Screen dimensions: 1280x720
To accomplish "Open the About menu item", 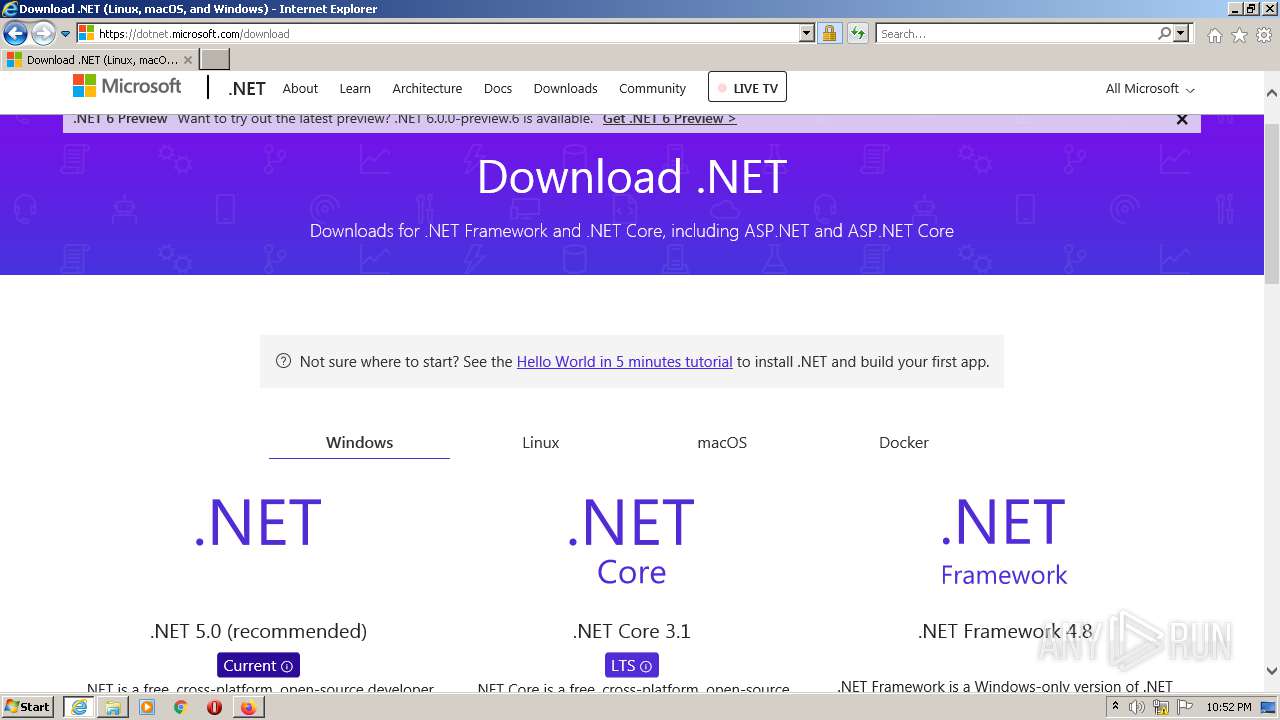I will (x=300, y=88).
